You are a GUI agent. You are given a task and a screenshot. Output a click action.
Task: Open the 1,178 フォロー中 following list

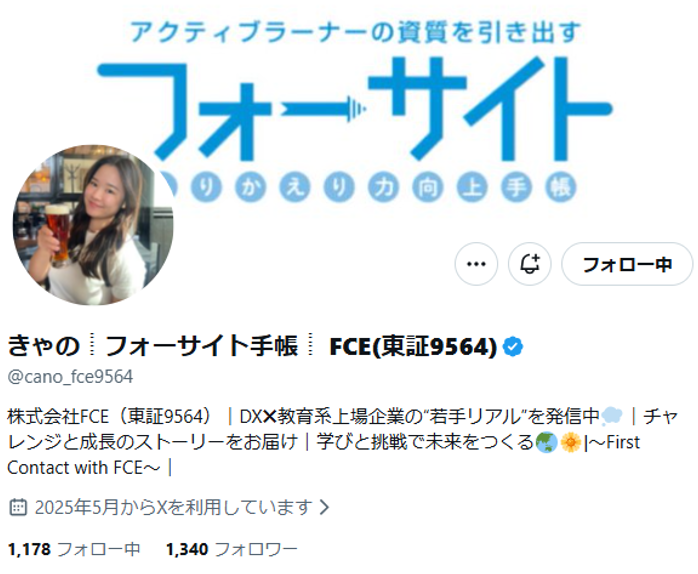pyautogui.click(x=74, y=549)
